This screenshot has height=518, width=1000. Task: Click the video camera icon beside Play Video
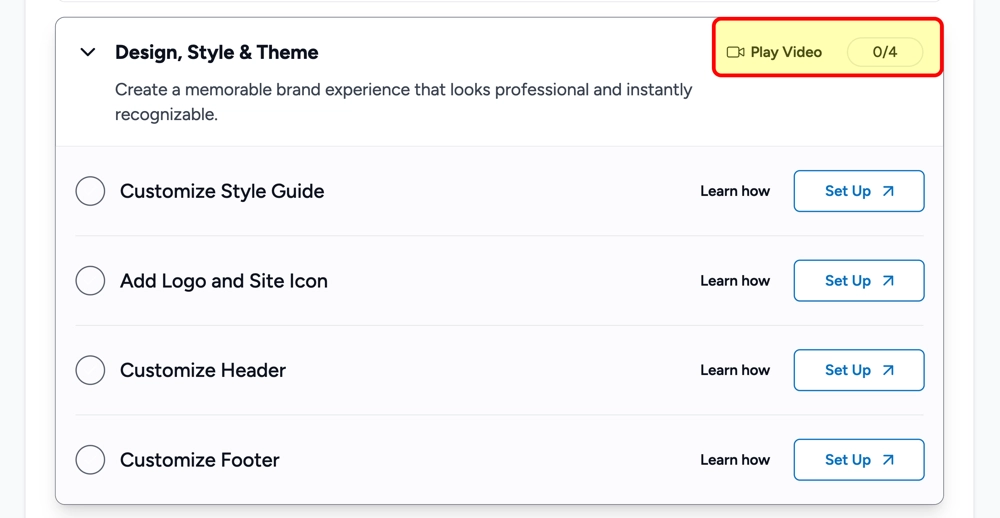click(735, 52)
